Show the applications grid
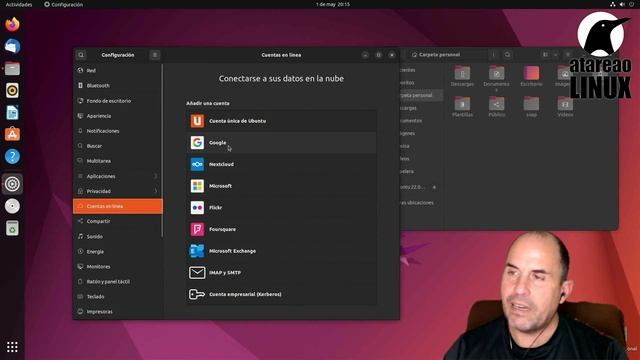 12,347
